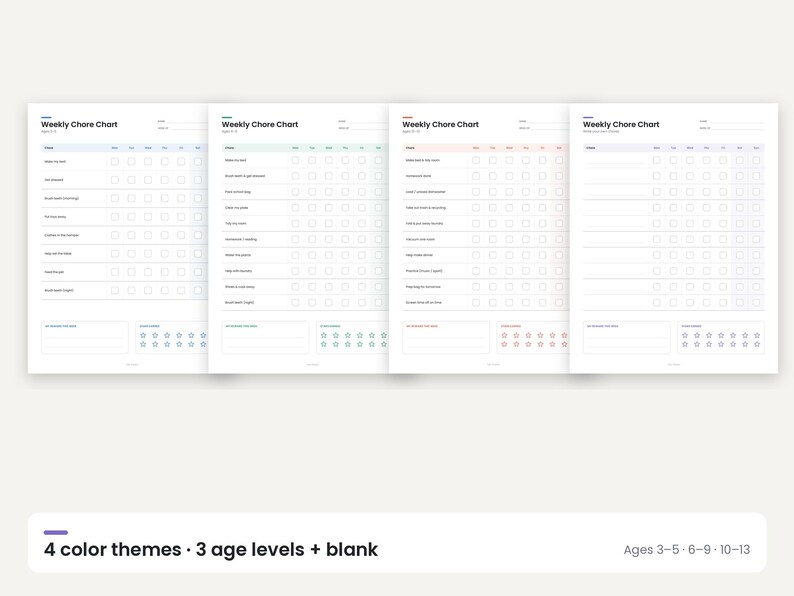794x596 pixels.
Task: Click the purple blank chart's 'Weekly Chore Chart' title
Action: 621,125
